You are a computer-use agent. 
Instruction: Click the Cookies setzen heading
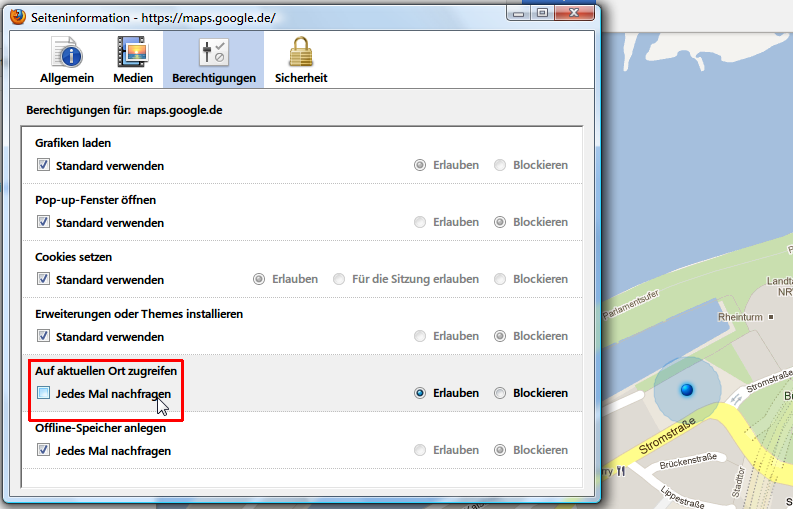click(x=73, y=257)
